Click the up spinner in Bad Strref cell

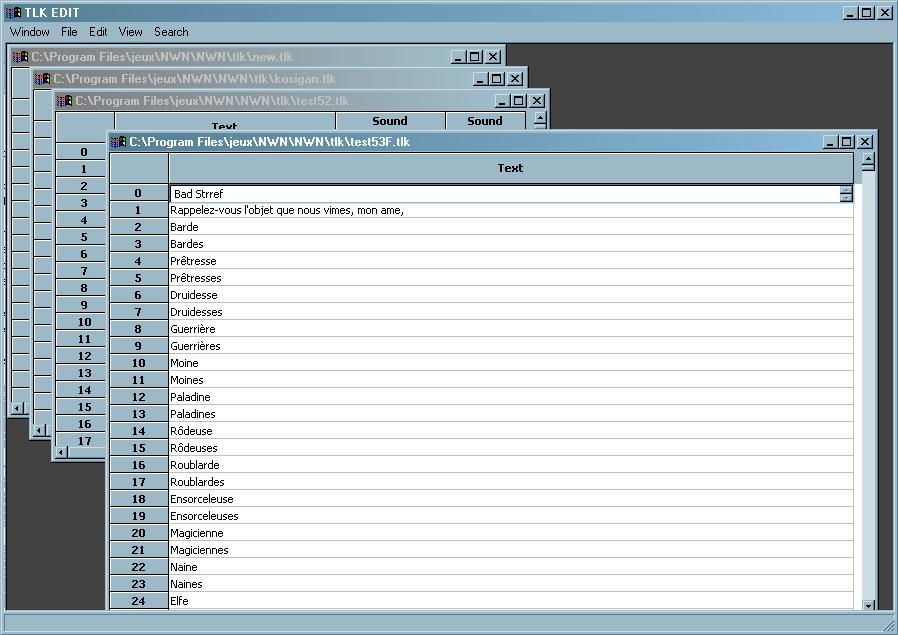[846, 190]
